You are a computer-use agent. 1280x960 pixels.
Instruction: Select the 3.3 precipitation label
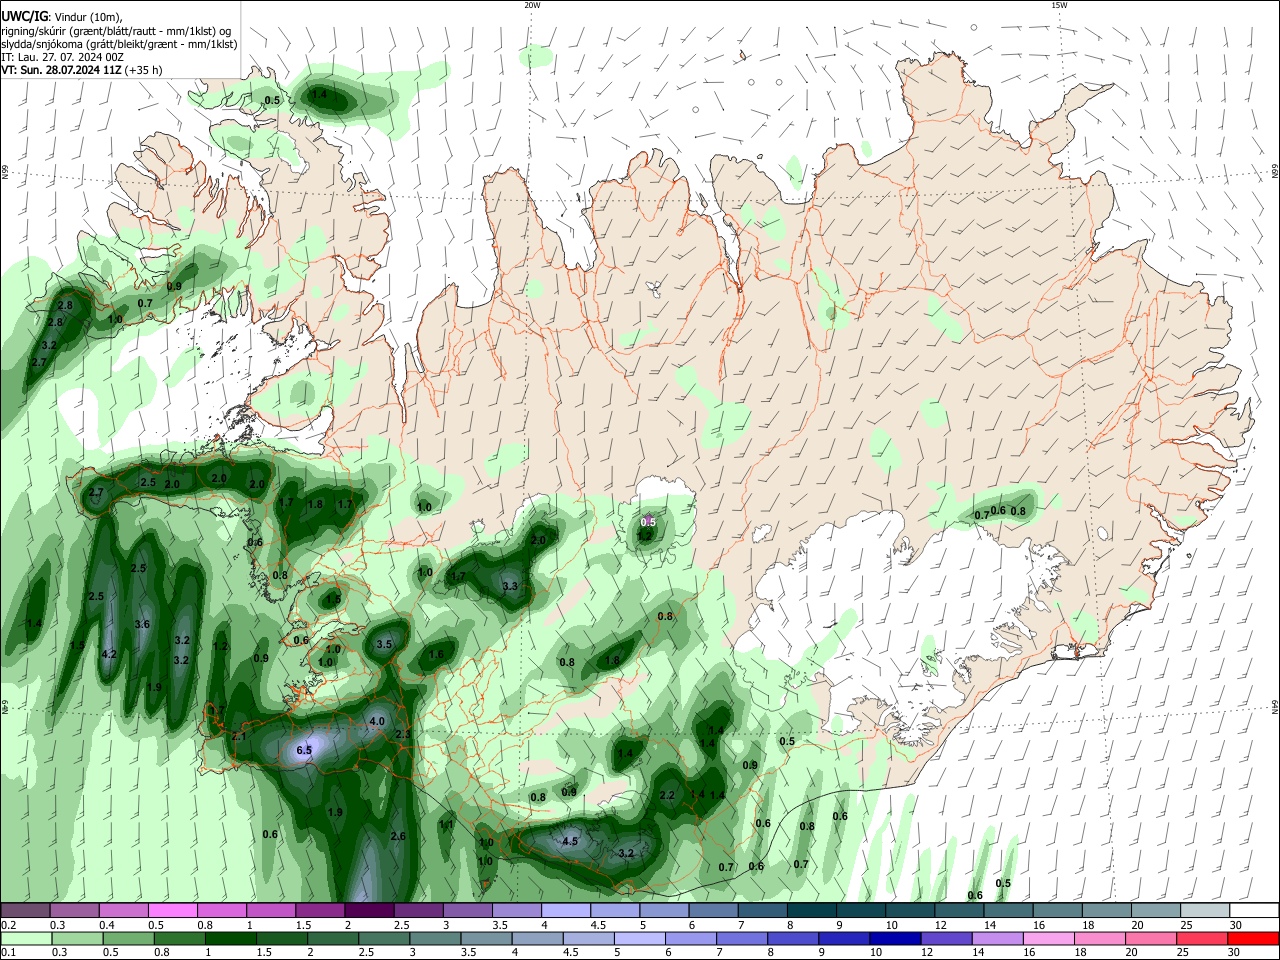pos(510,586)
